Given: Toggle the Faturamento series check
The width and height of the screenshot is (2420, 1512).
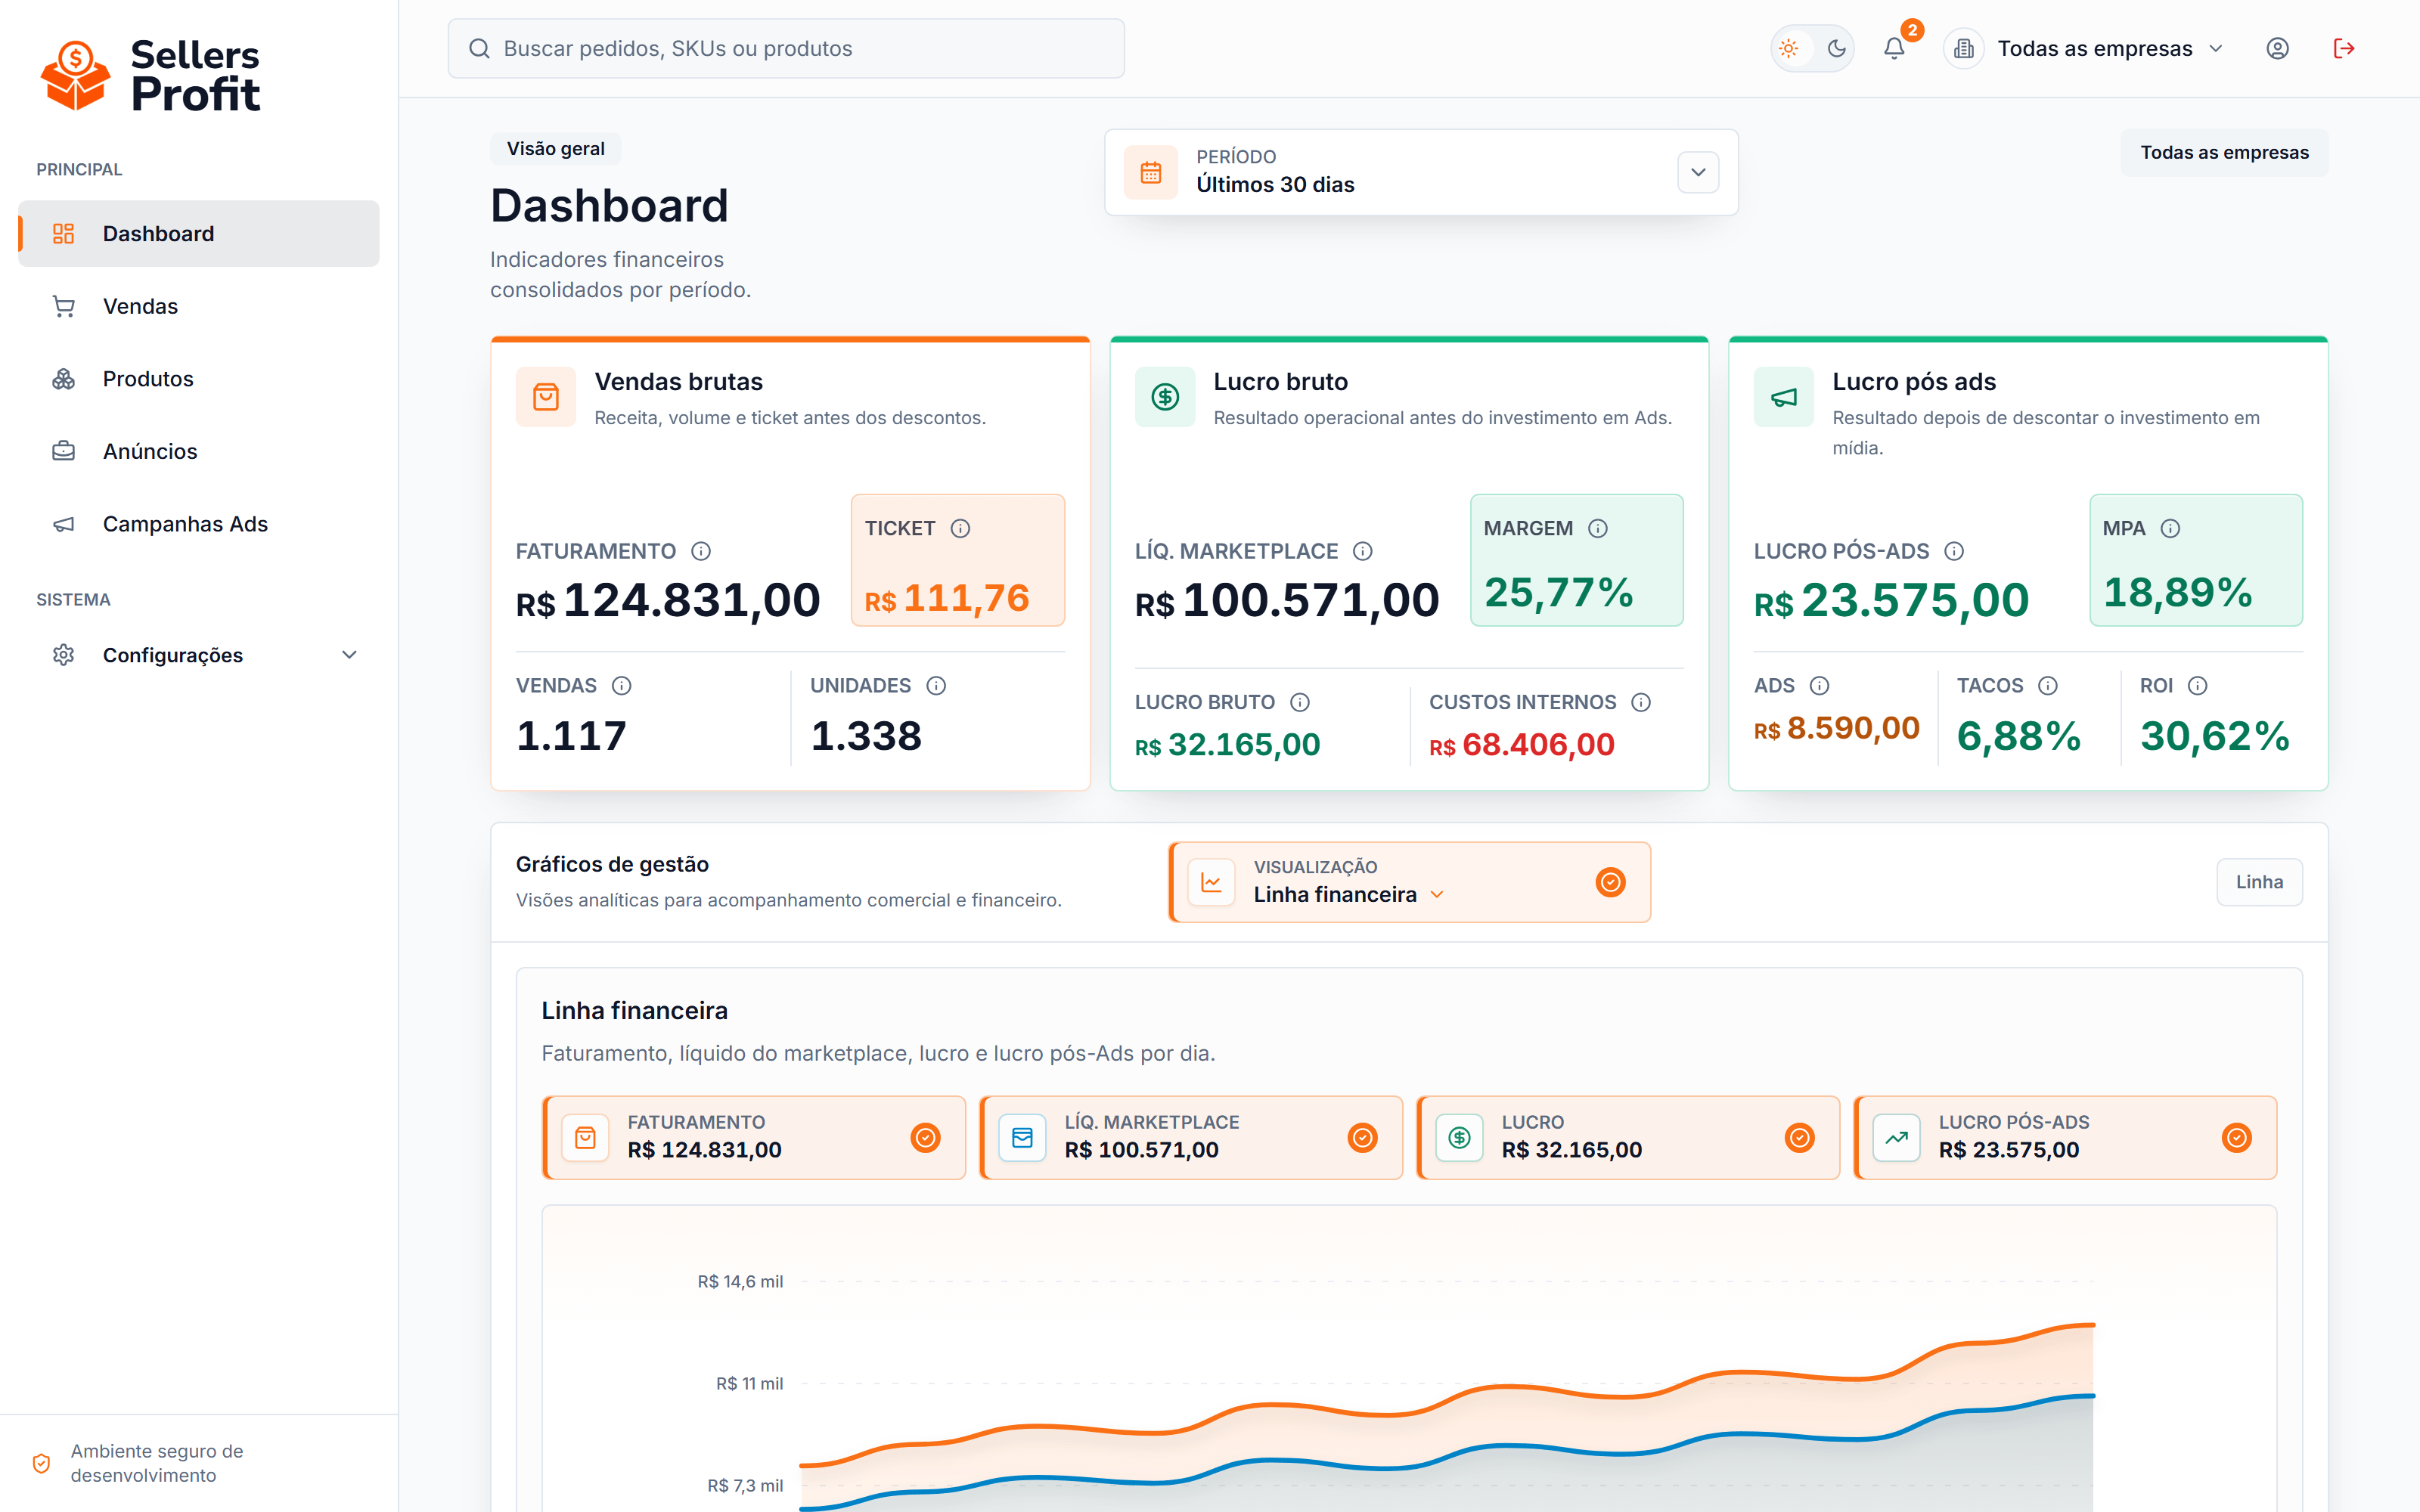Looking at the screenshot, I should (x=925, y=1137).
